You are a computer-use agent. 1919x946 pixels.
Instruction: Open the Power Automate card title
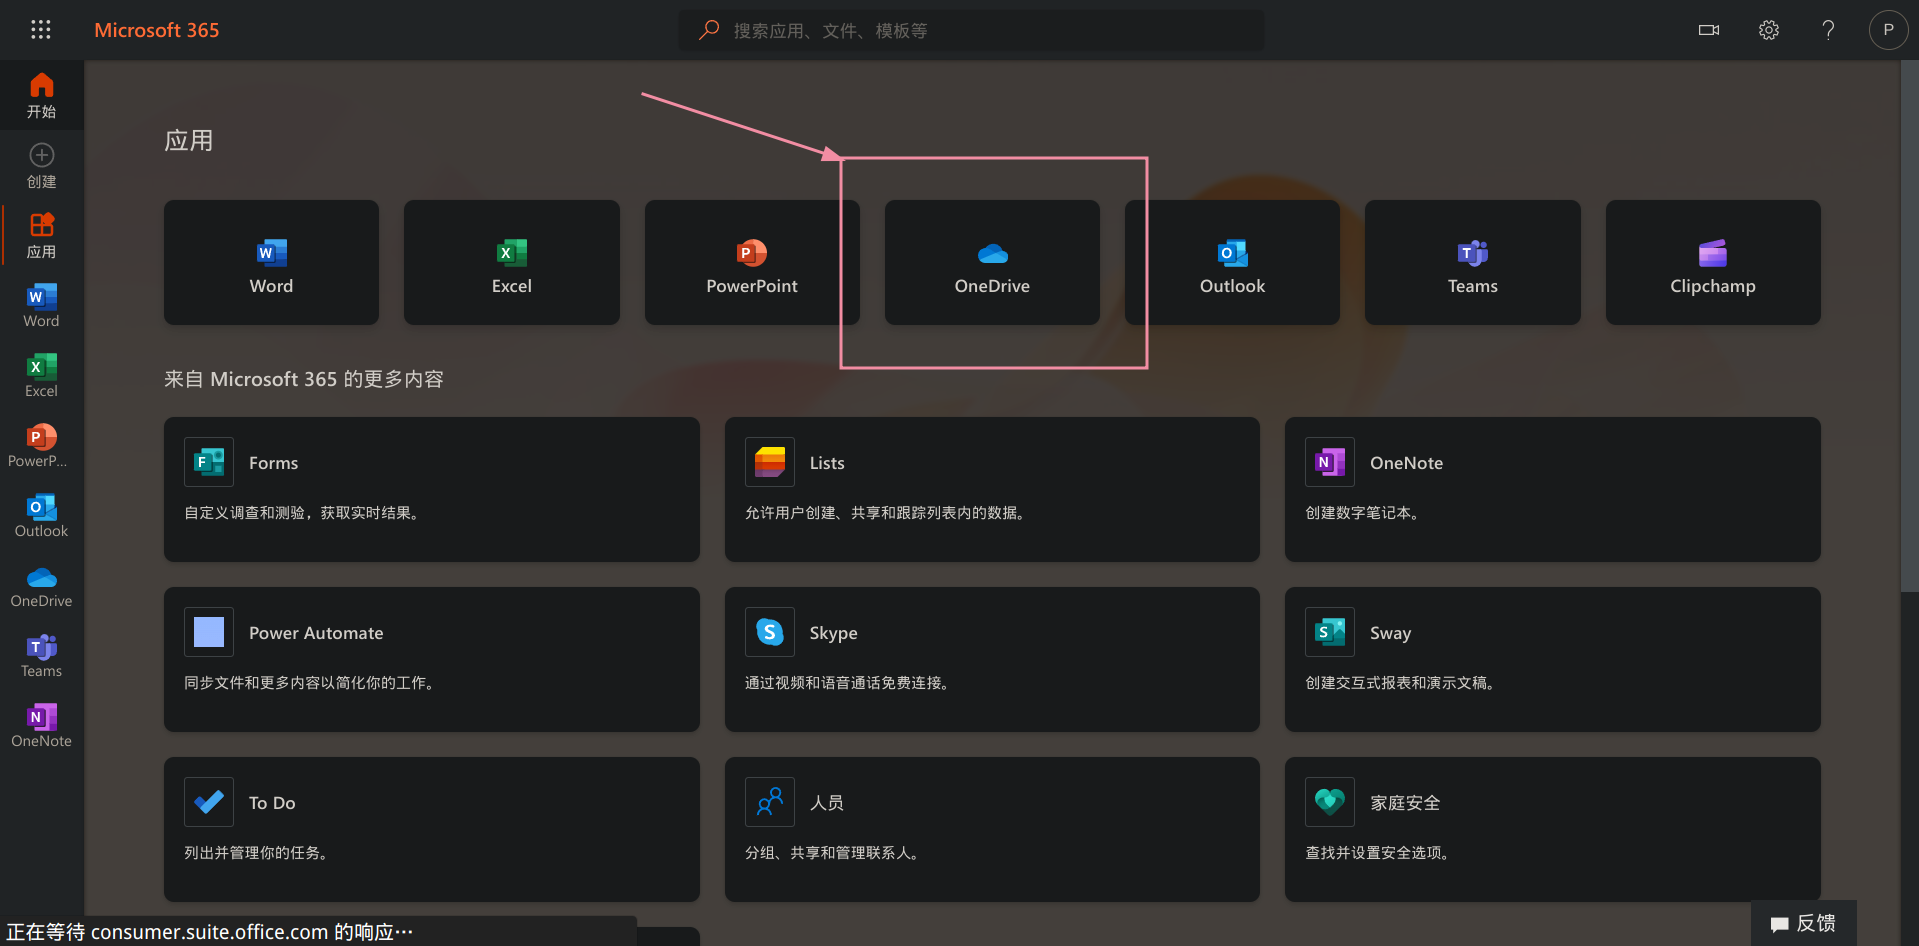click(316, 633)
